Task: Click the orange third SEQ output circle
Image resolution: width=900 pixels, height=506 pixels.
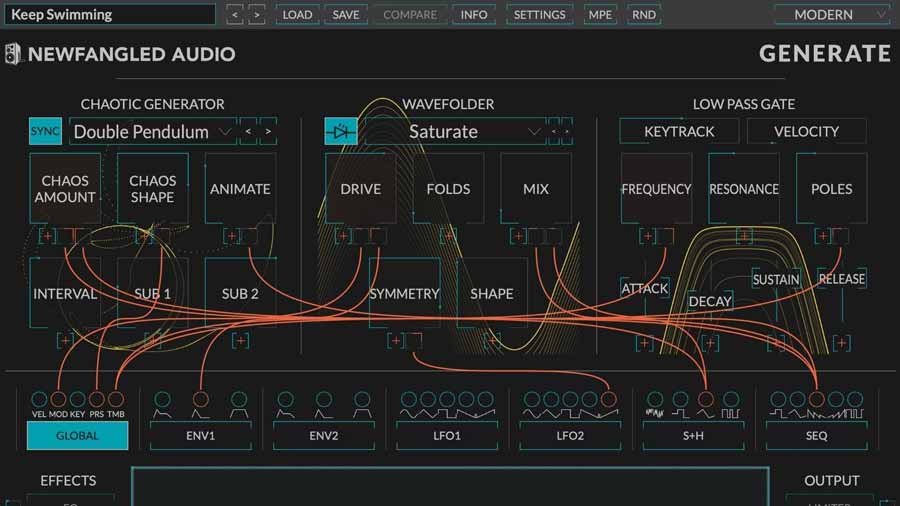Action: click(x=816, y=399)
